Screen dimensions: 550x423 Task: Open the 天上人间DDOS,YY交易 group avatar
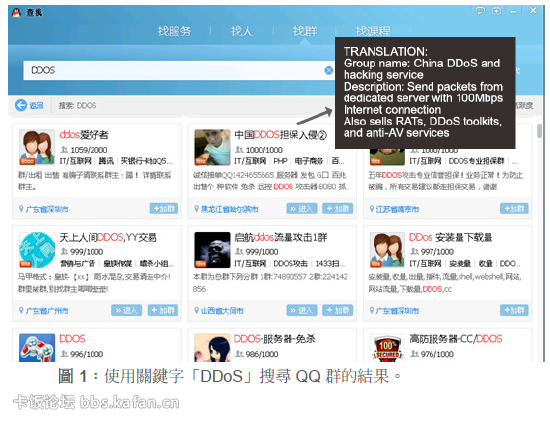click(x=37, y=250)
